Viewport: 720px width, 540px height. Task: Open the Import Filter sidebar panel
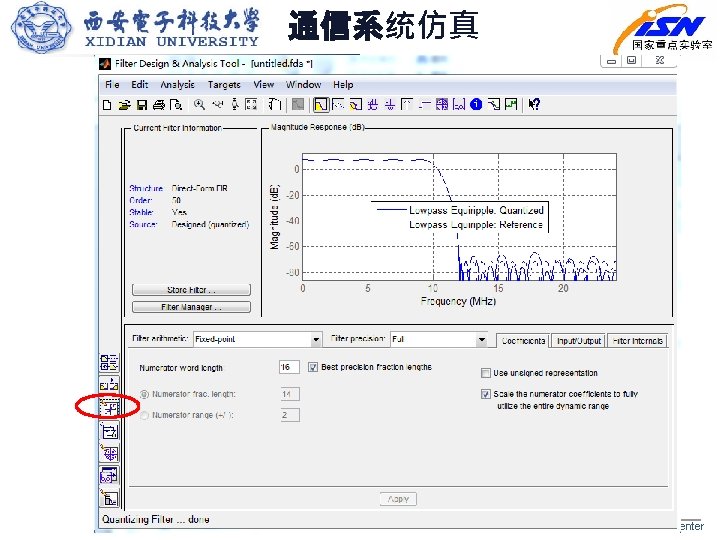point(109,475)
